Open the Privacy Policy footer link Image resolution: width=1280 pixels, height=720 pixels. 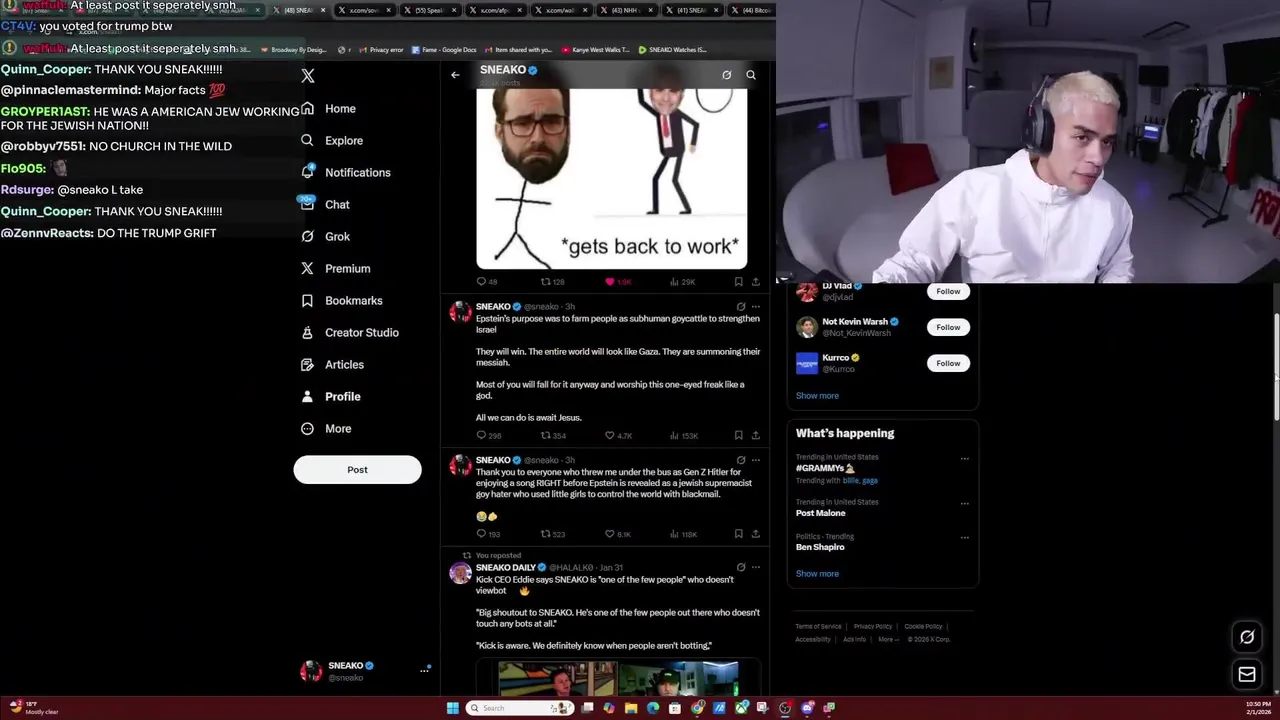tap(873, 626)
